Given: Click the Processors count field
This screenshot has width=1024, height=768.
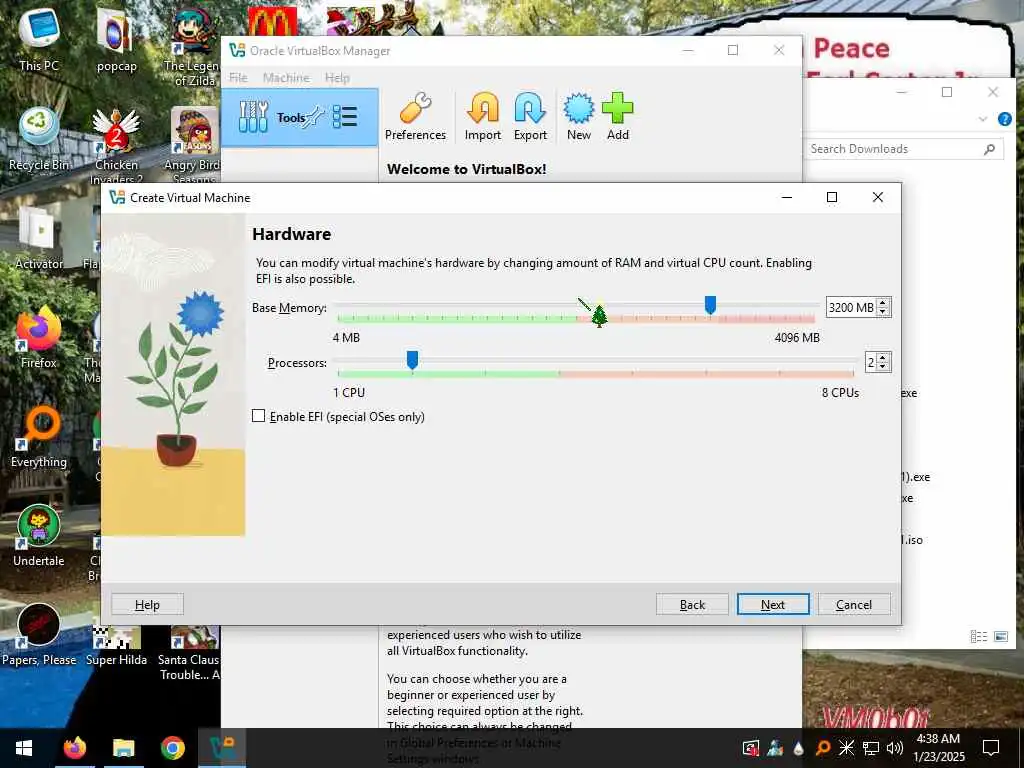Looking at the screenshot, I should (x=871, y=362).
